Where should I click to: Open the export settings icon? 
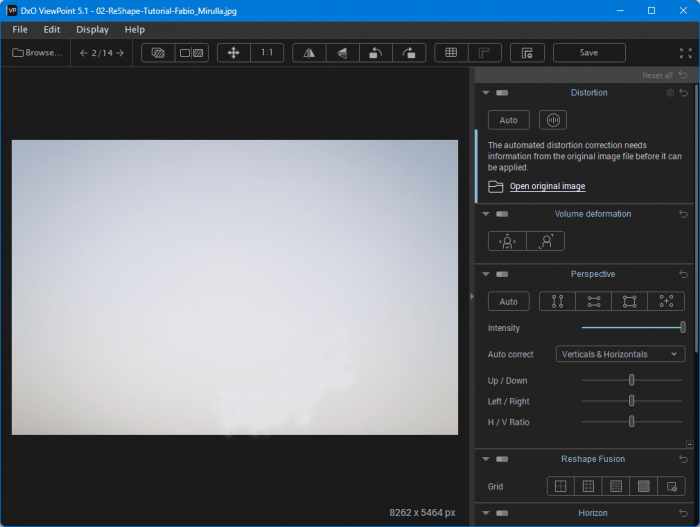click(x=527, y=53)
